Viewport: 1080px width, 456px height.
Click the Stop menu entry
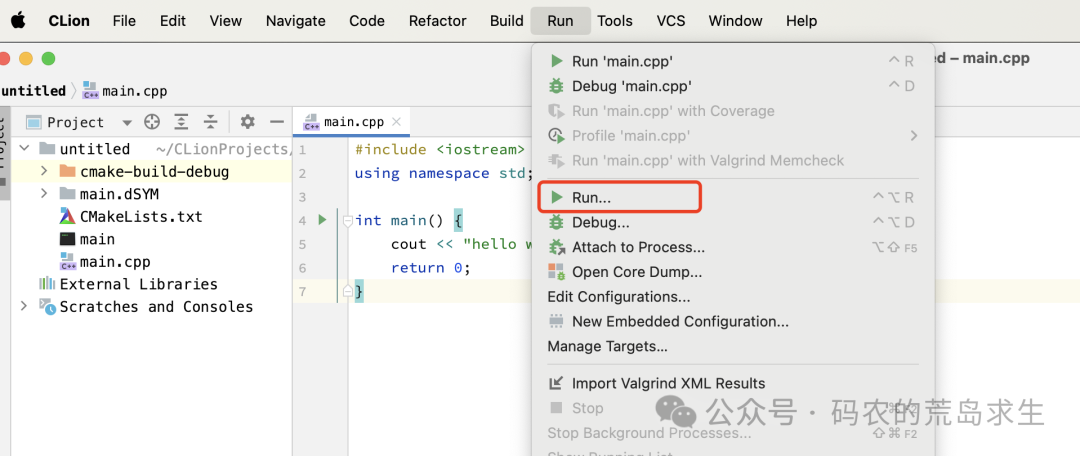point(733,408)
